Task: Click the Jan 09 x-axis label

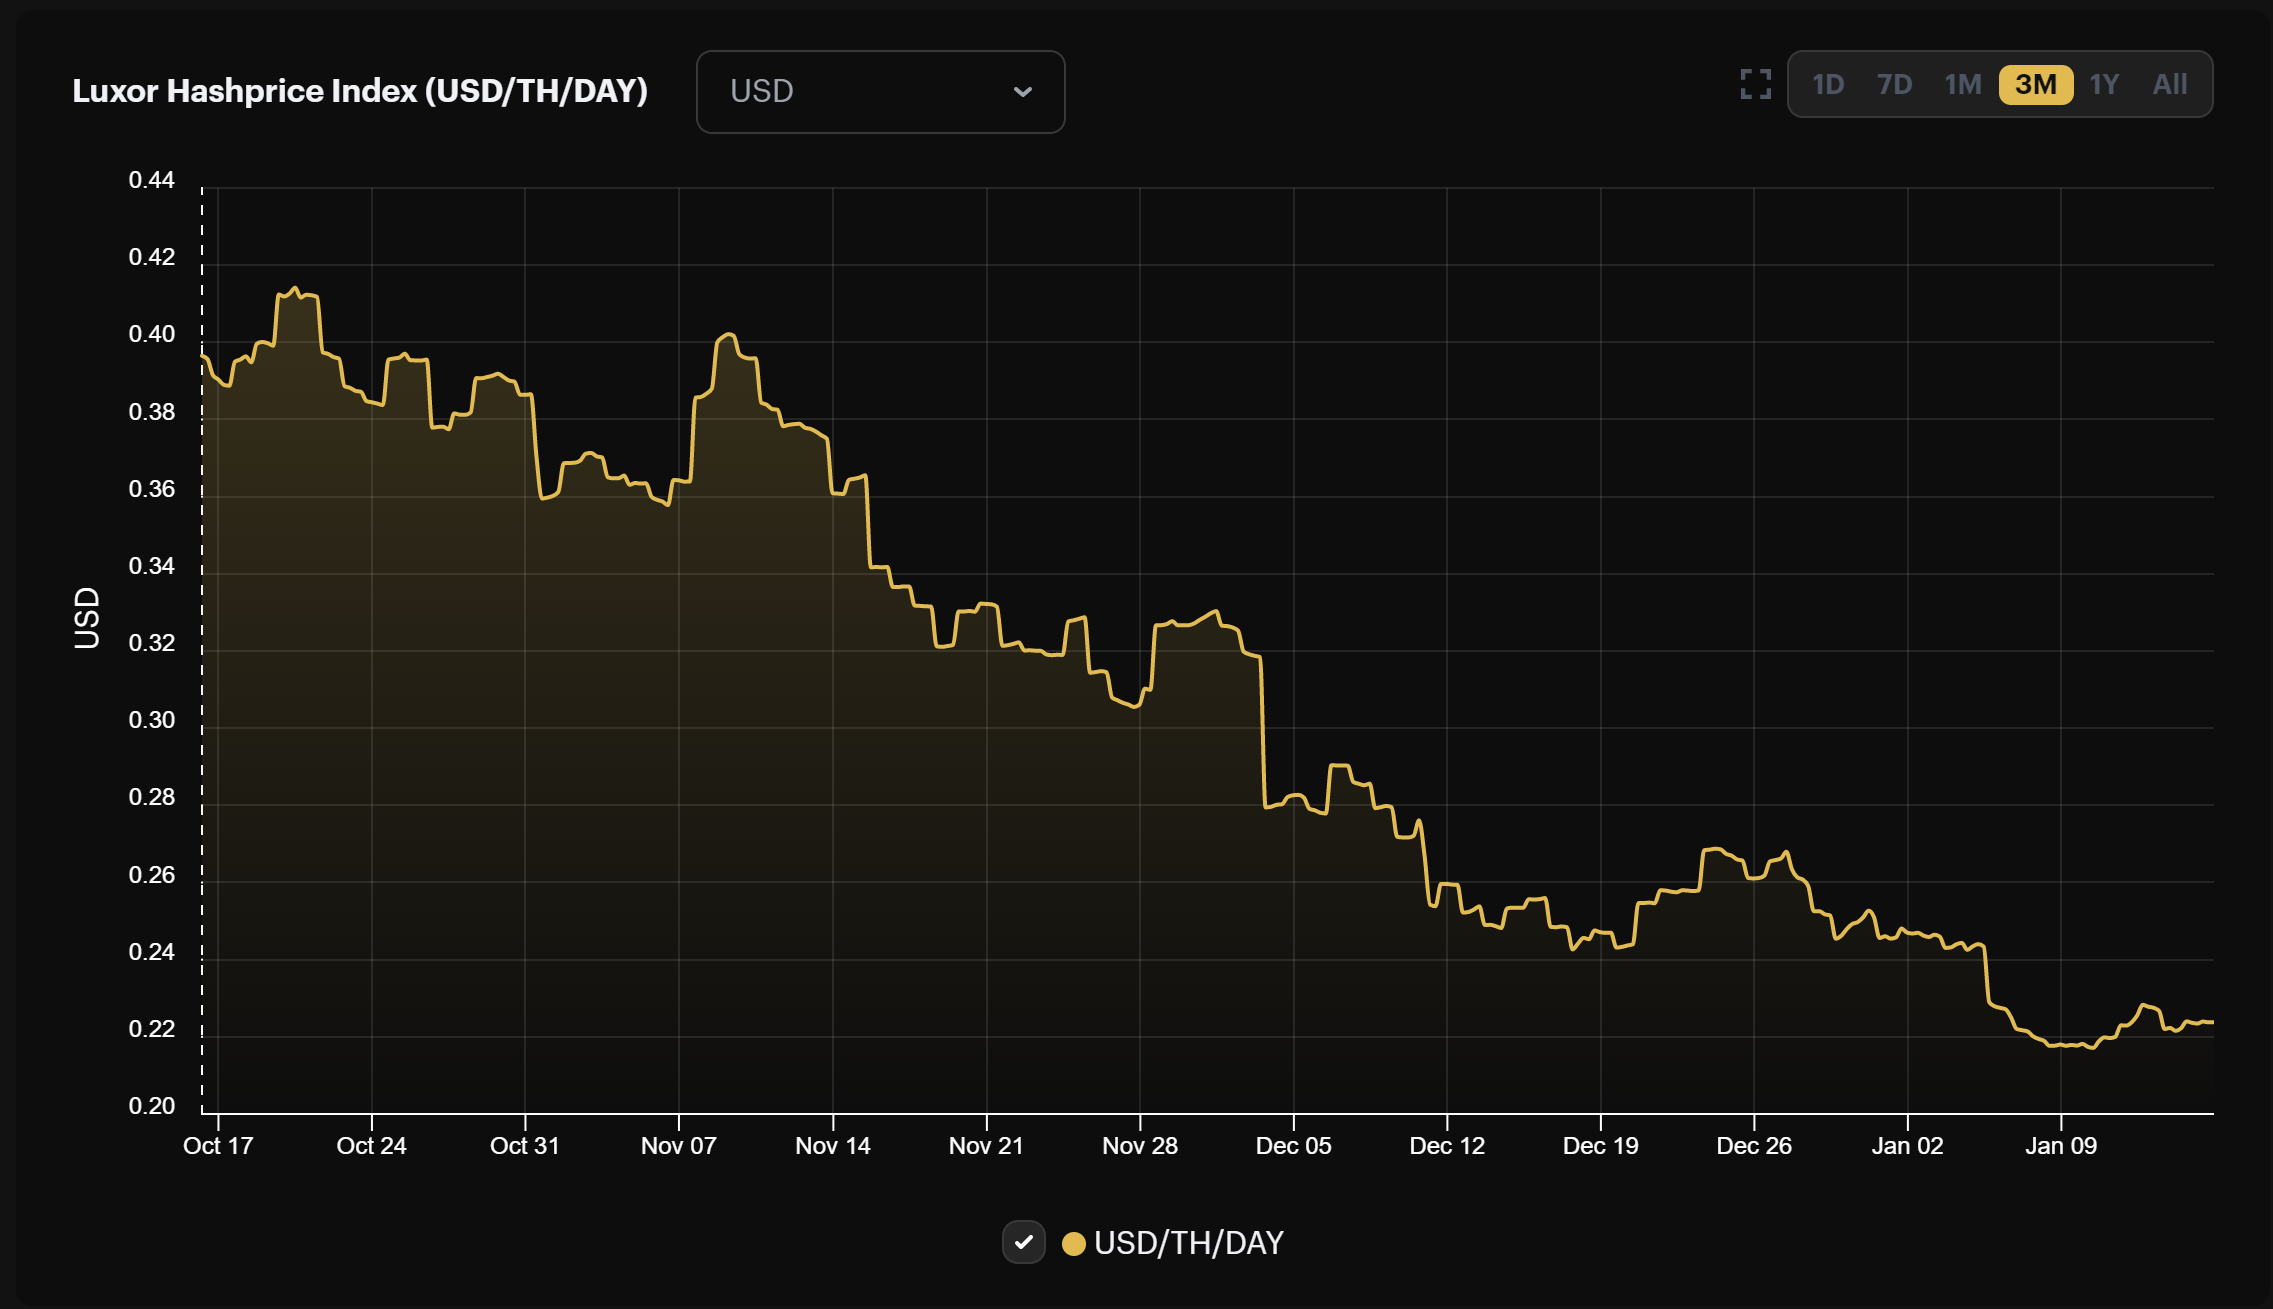Action: click(x=2060, y=1146)
